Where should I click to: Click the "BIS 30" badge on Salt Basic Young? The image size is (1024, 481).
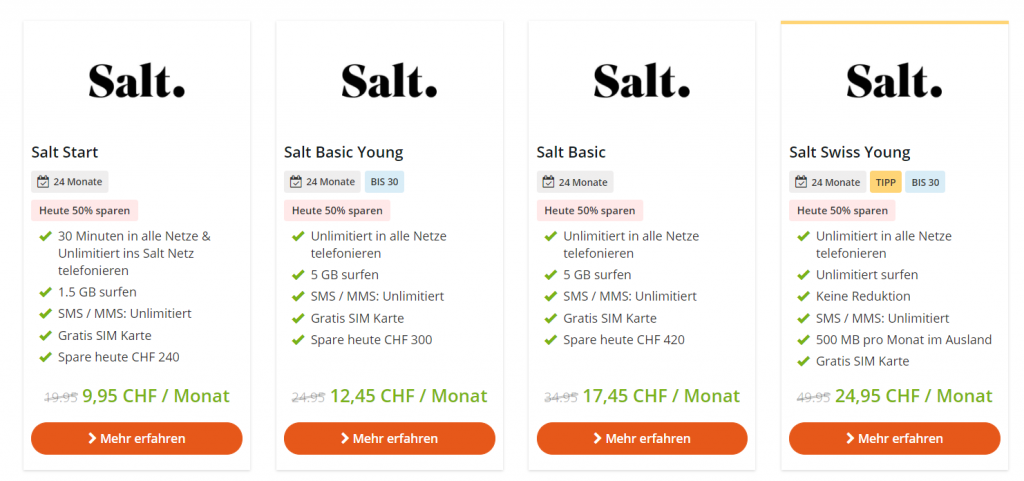pos(385,182)
